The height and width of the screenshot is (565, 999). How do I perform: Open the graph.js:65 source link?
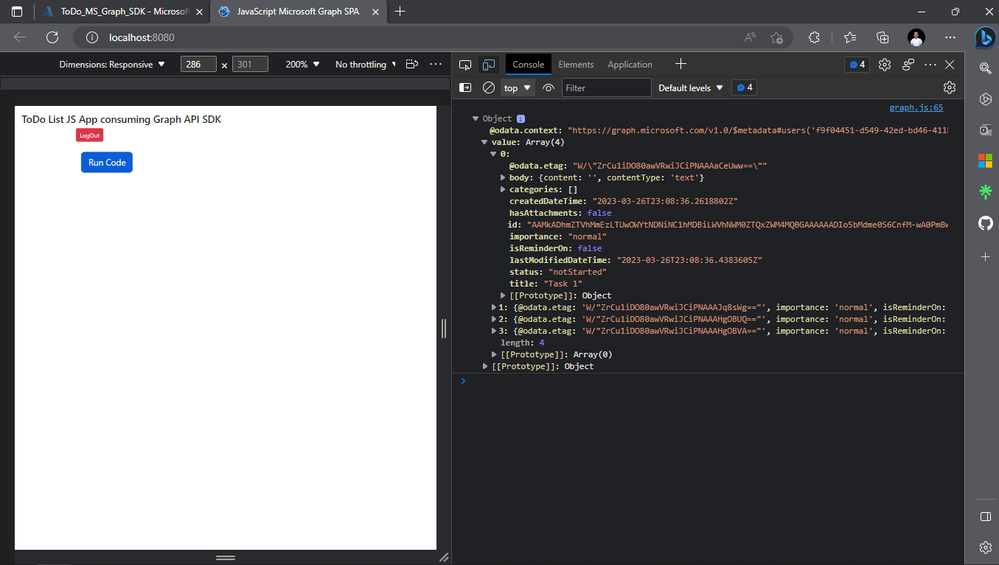tap(916, 108)
